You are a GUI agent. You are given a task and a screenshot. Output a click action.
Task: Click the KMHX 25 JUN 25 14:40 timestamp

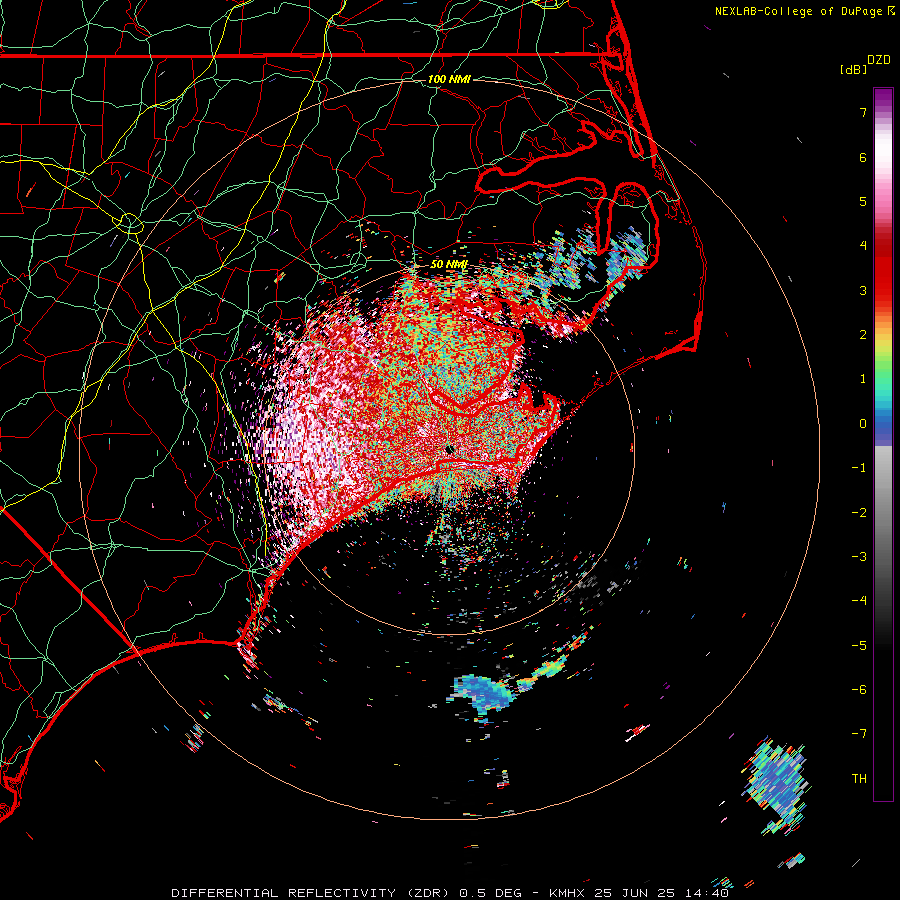639,893
